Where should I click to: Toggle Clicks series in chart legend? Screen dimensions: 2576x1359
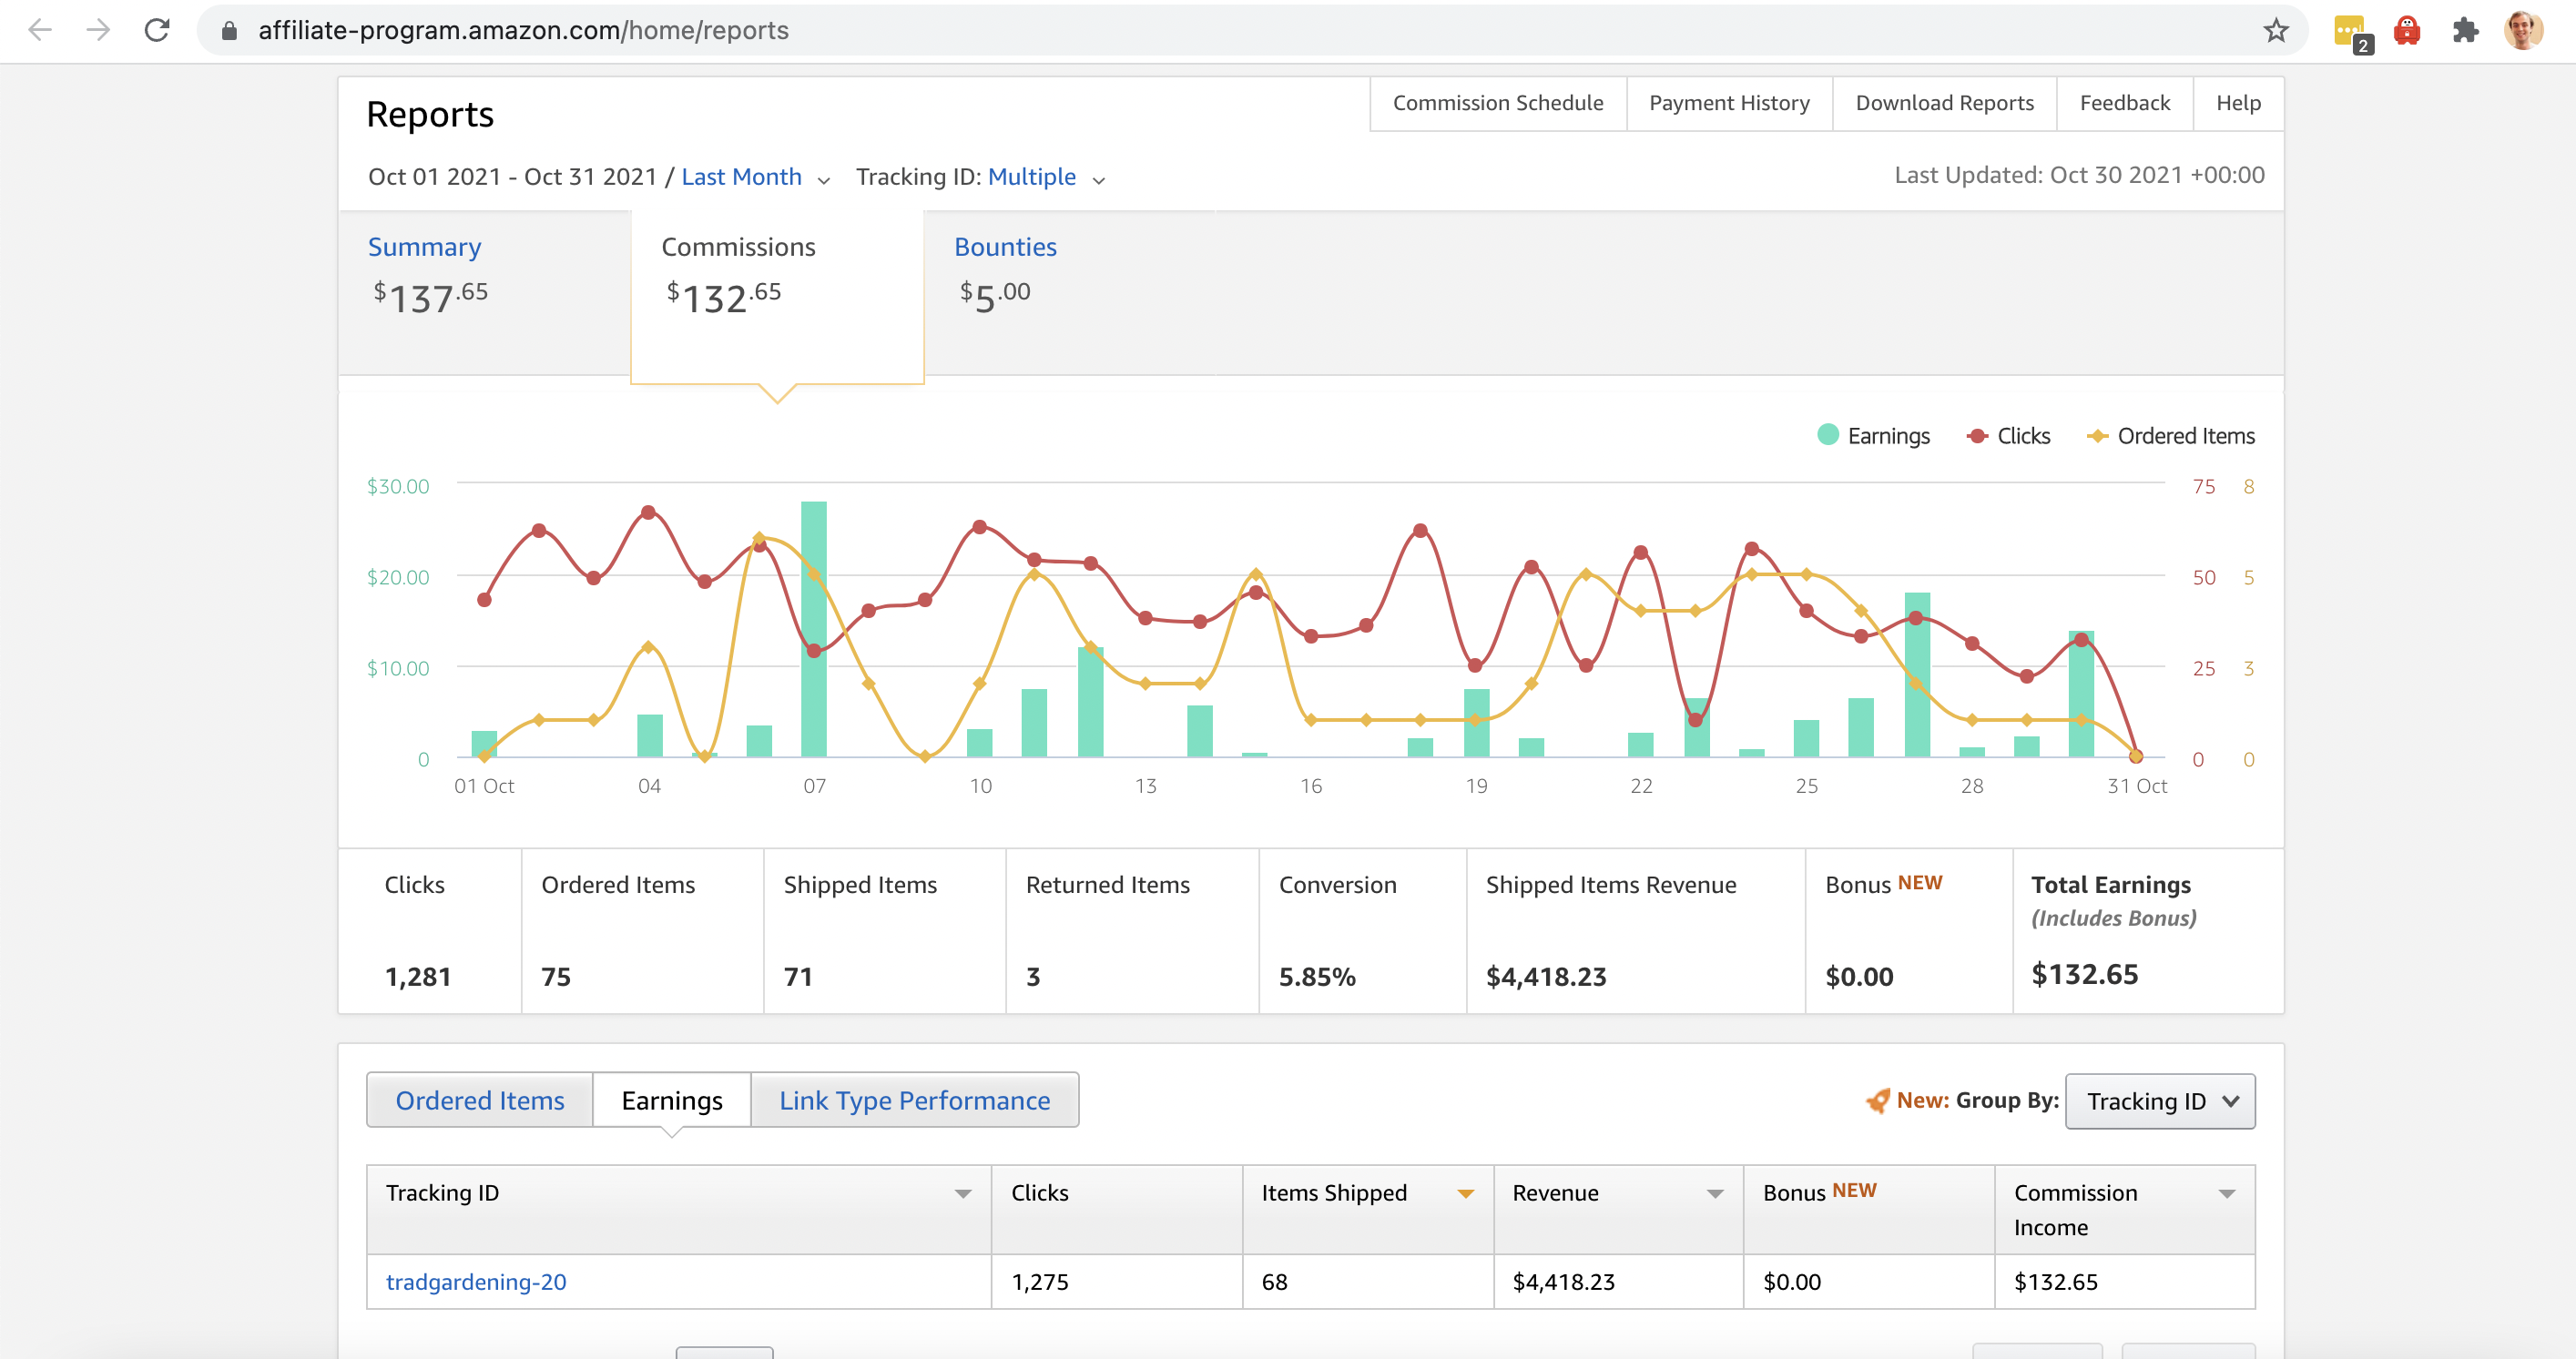[2008, 436]
